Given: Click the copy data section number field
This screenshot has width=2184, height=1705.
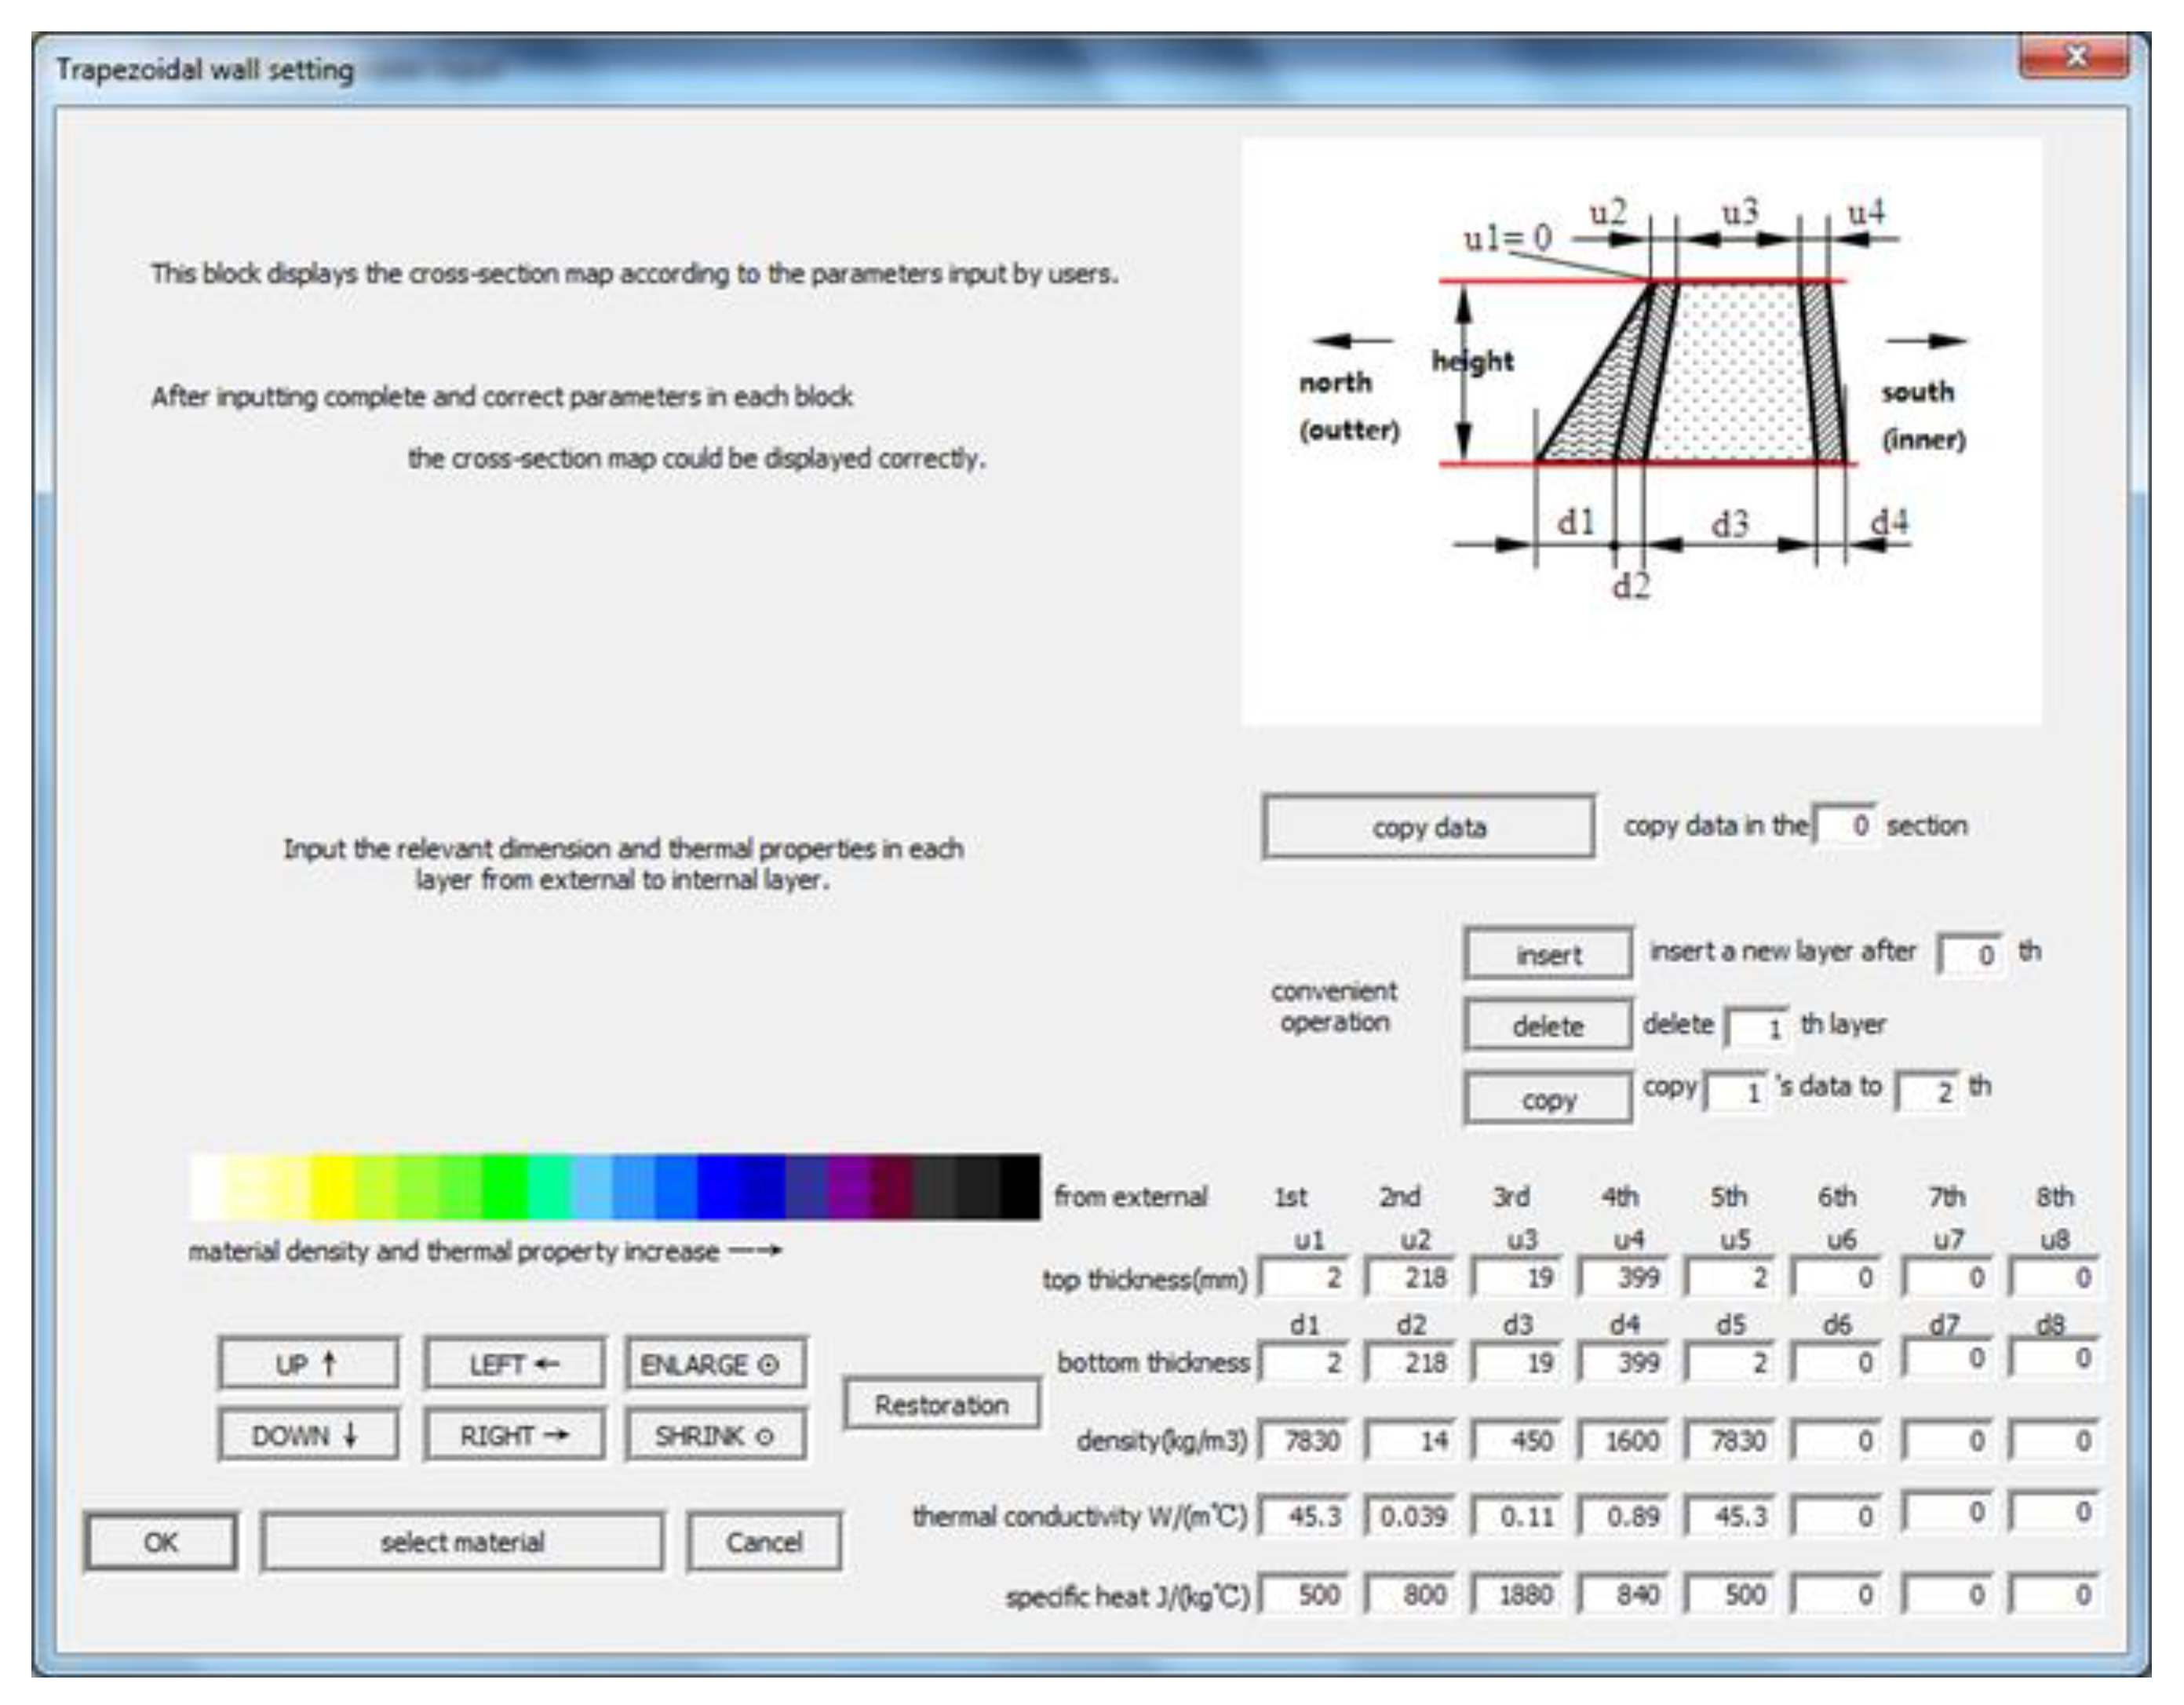Looking at the screenshot, I should tap(1847, 825).
